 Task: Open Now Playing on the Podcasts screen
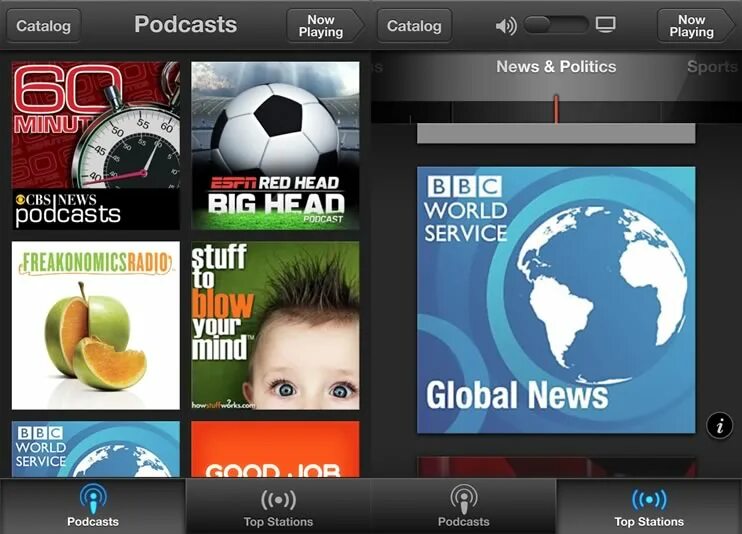tap(325, 26)
